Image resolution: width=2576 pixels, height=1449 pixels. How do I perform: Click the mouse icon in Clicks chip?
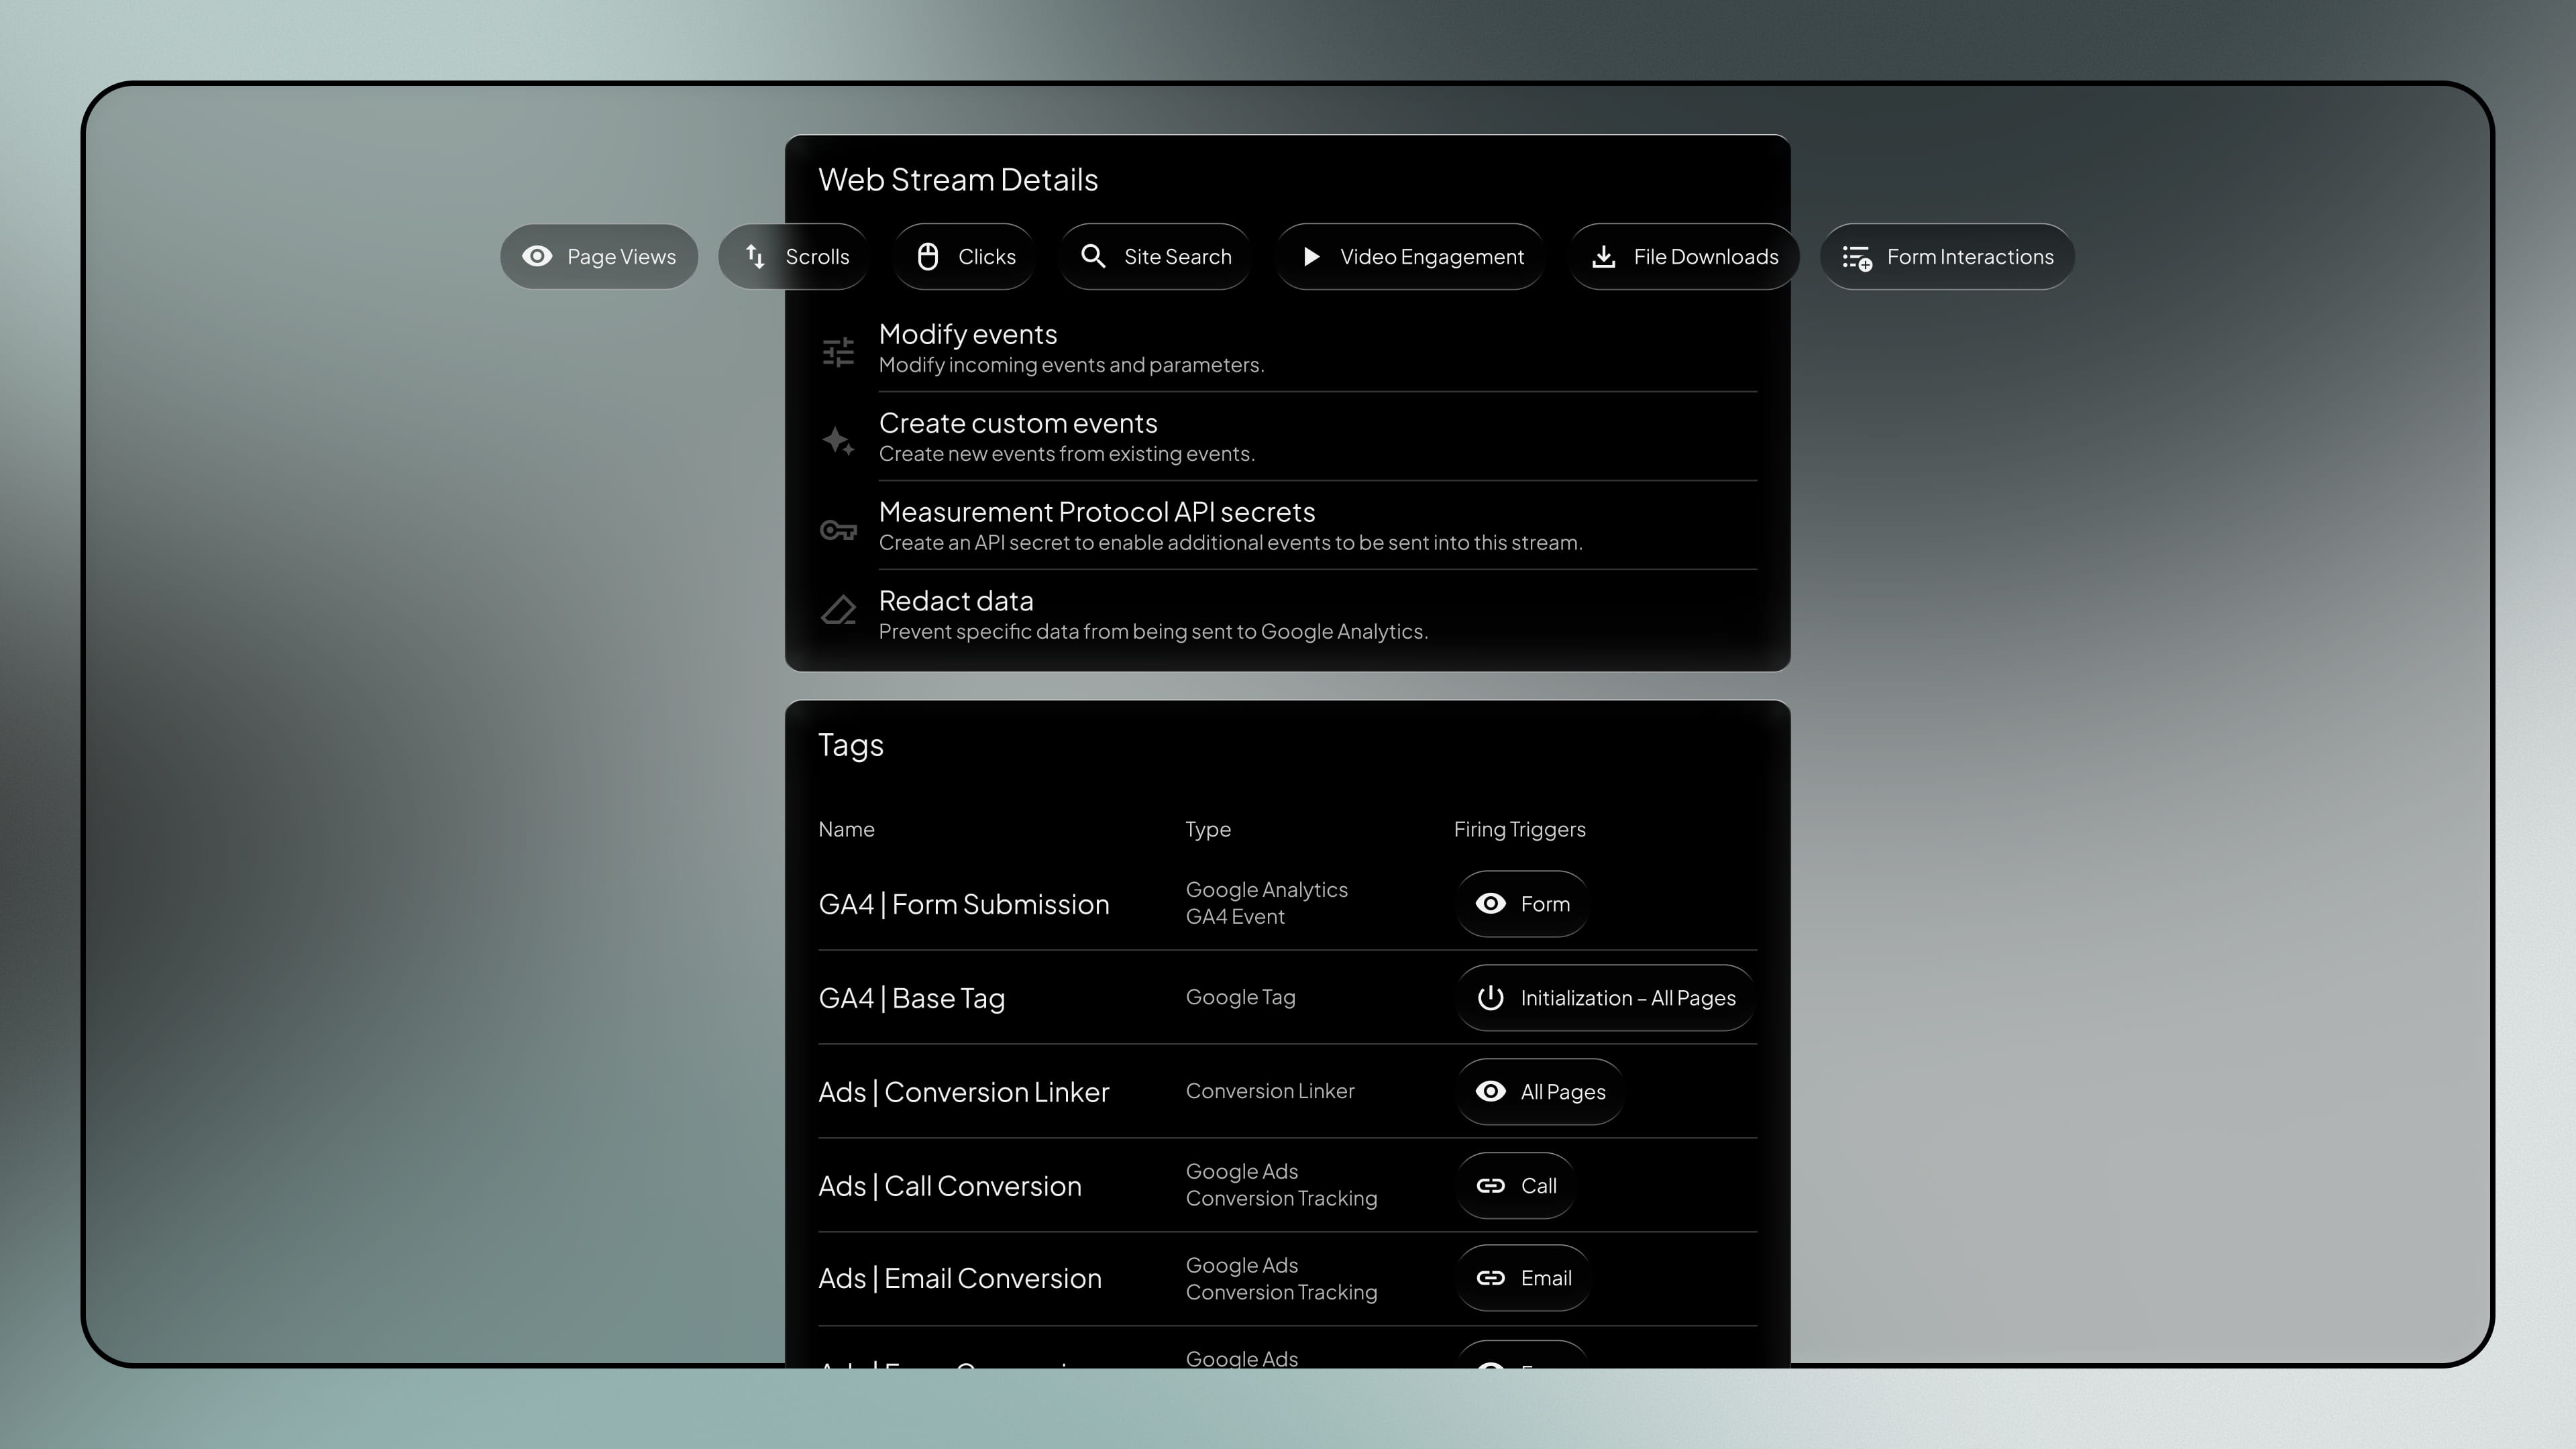pyautogui.click(x=928, y=257)
